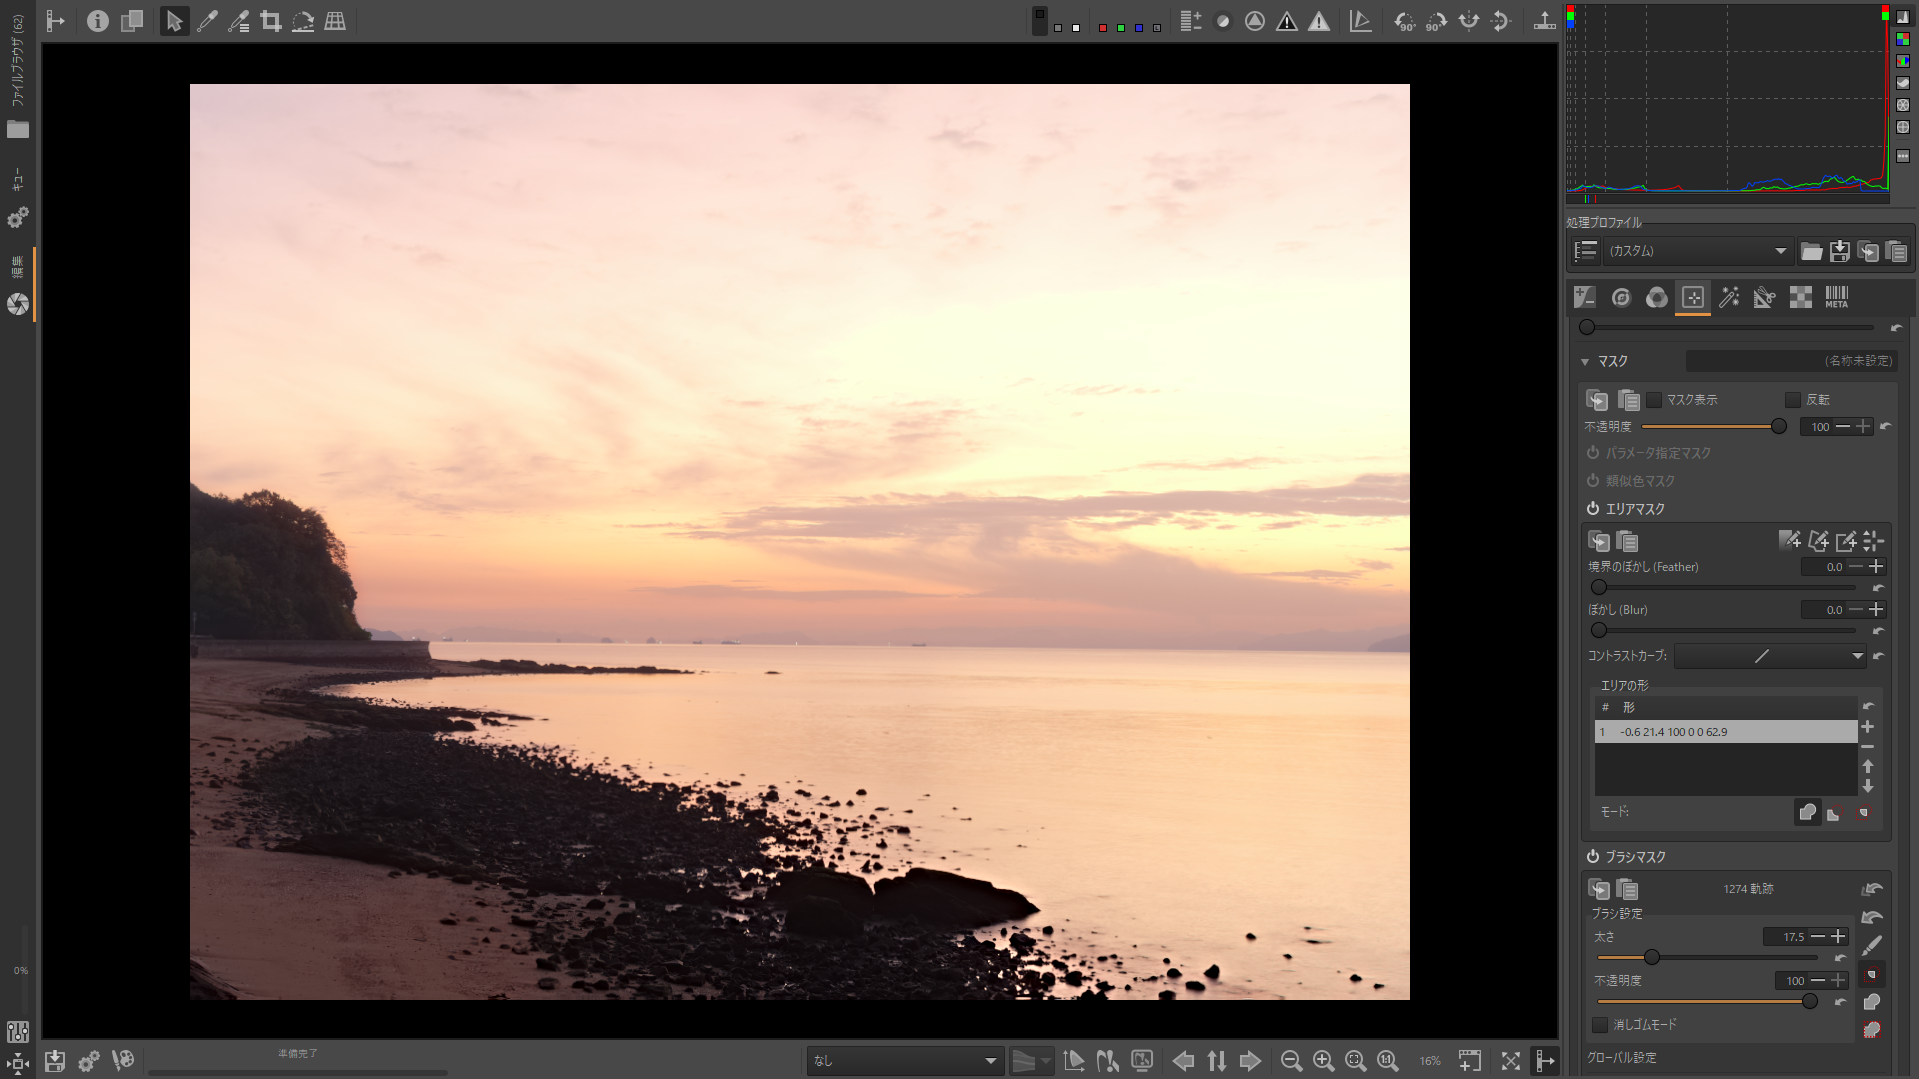1919x1079 pixels.
Task: Add a new area shape with plus icon
Action: click(1867, 727)
